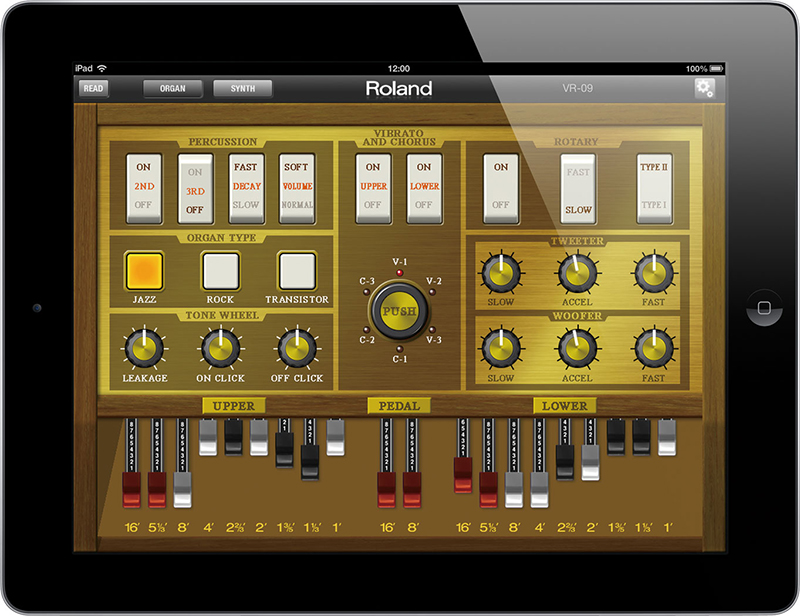Click the tone wheel Off Click knob

click(x=295, y=347)
